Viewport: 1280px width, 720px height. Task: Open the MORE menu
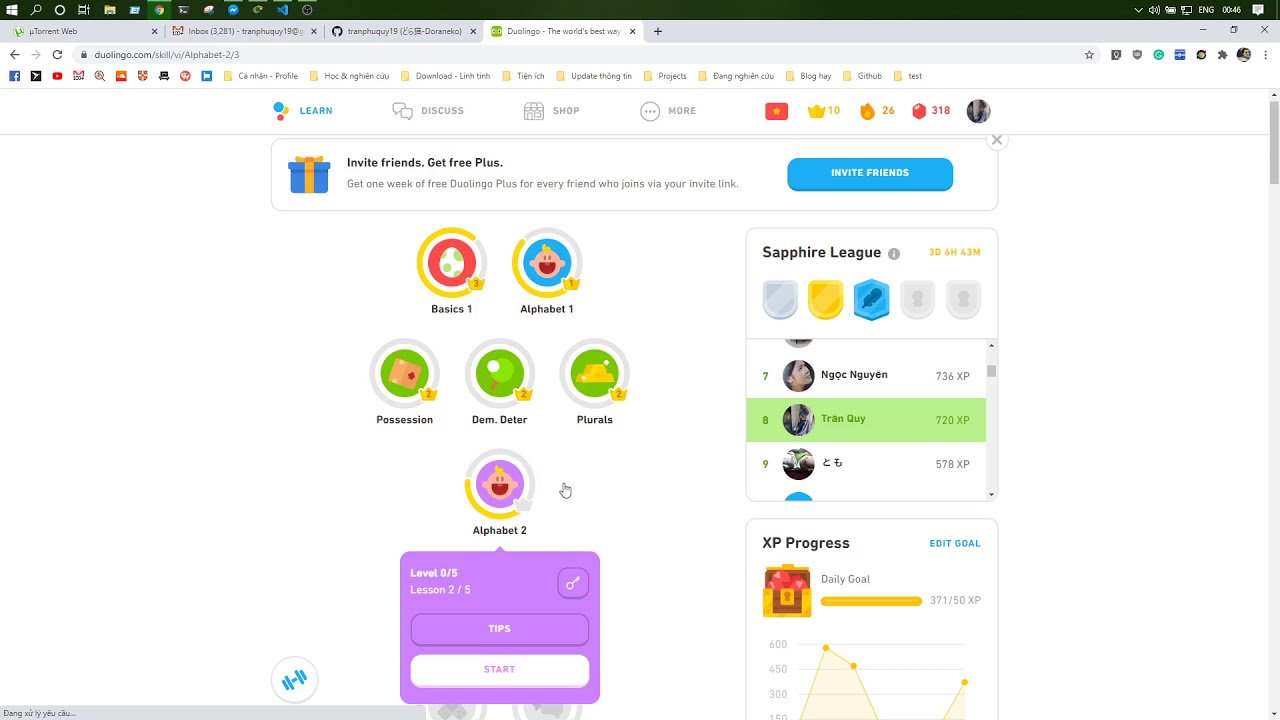tap(668, 111)
